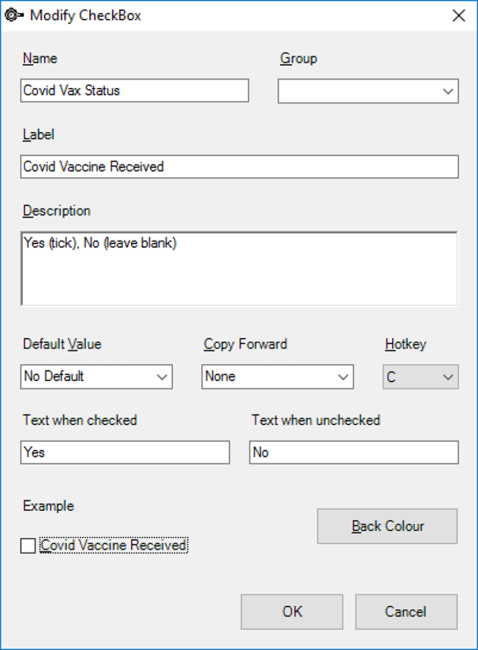Focus the Name field containing Covid Vax Status
Image resolution: width=478 pixels, height=650 pixels.
point(134,90)
